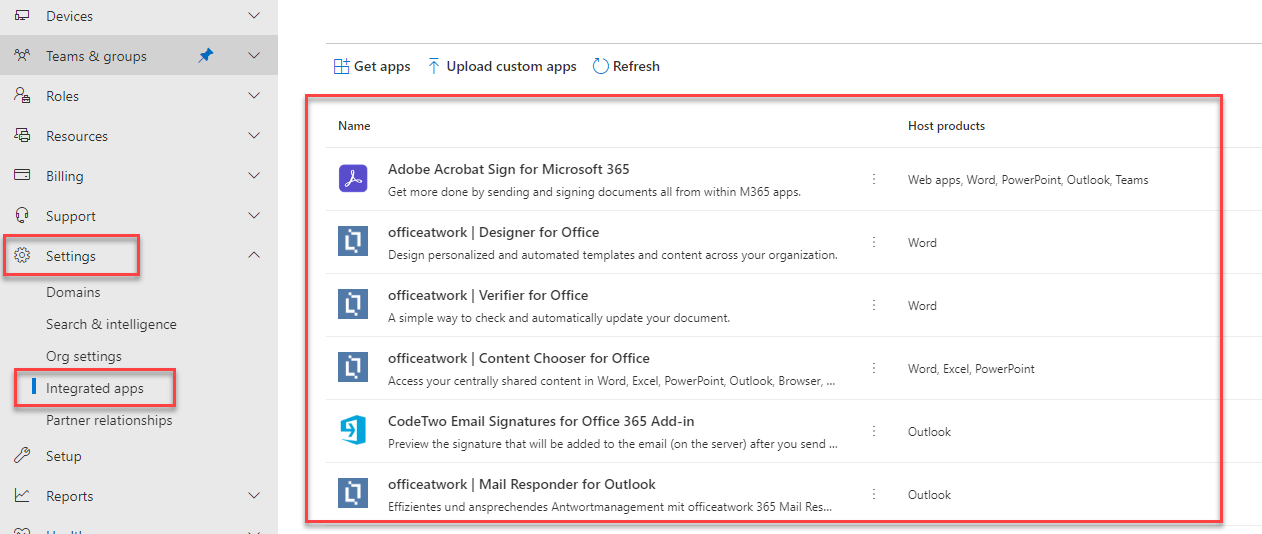Sort by Host products column header
Image resolution: width=1262 pixels, height=534 pixels.
pyautogui.click(x=946, y=126)
